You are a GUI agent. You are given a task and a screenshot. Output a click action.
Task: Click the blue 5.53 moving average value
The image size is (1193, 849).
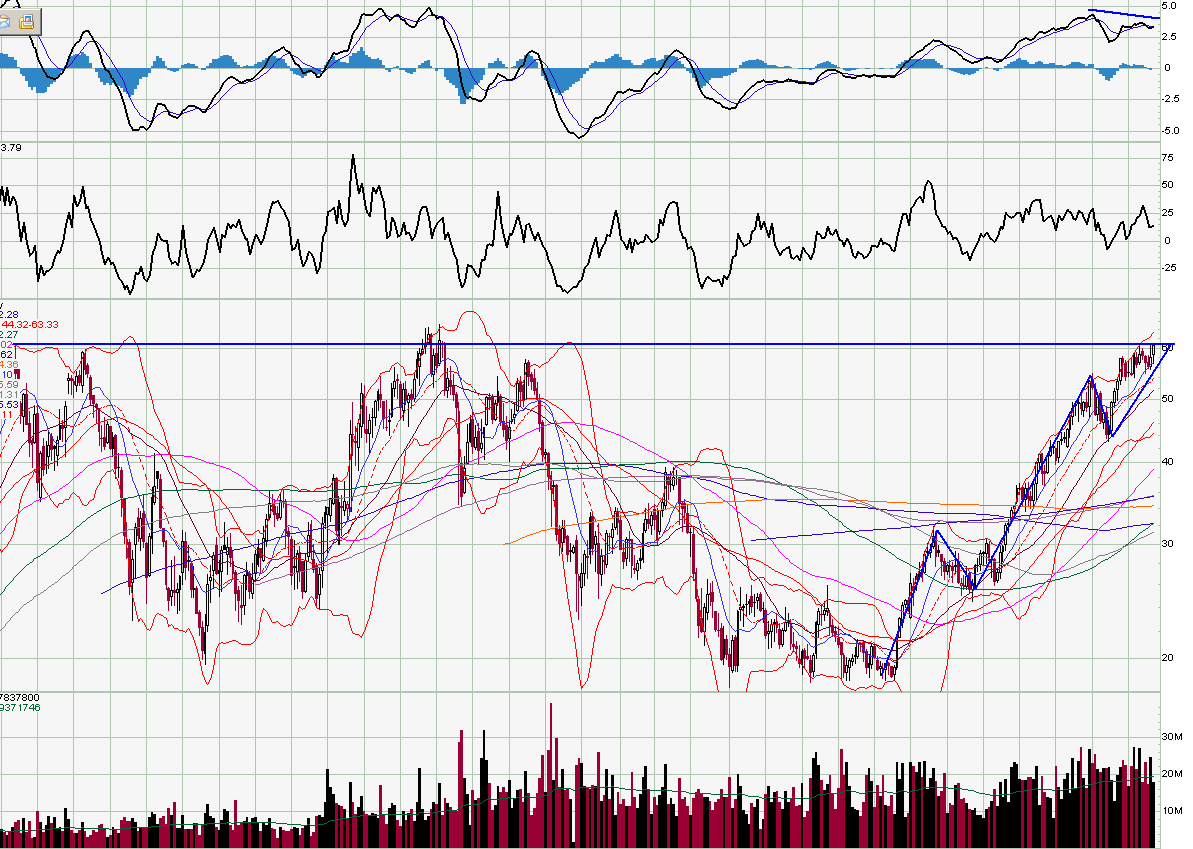tap(9, 404)
